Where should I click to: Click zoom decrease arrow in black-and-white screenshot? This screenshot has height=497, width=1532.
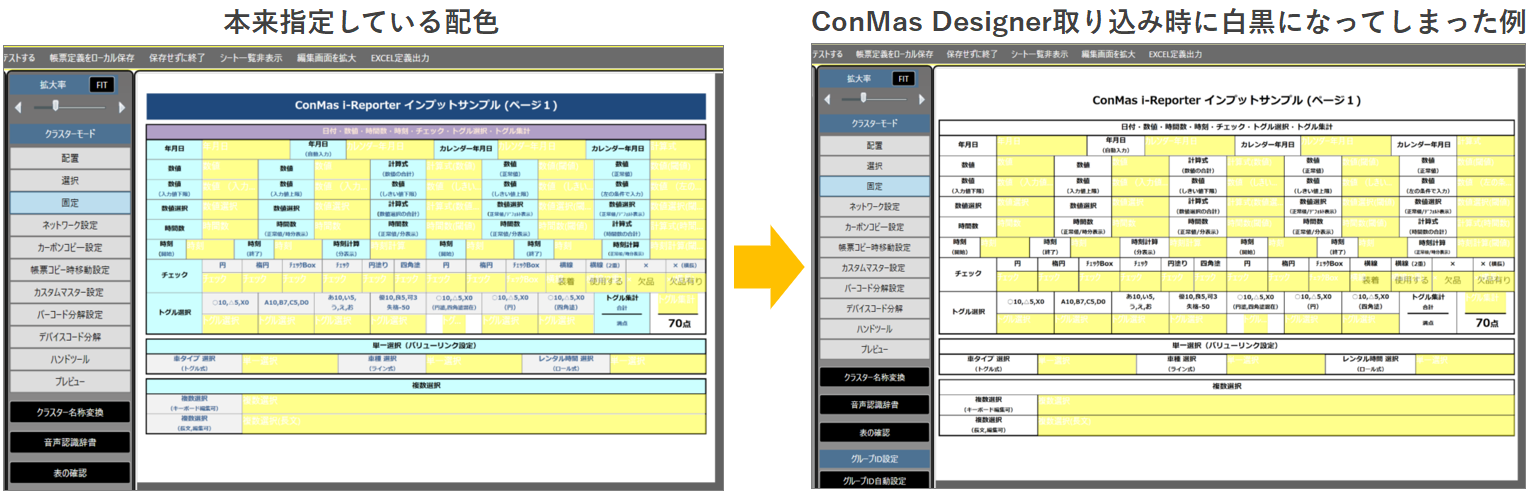tap(827, 100)
